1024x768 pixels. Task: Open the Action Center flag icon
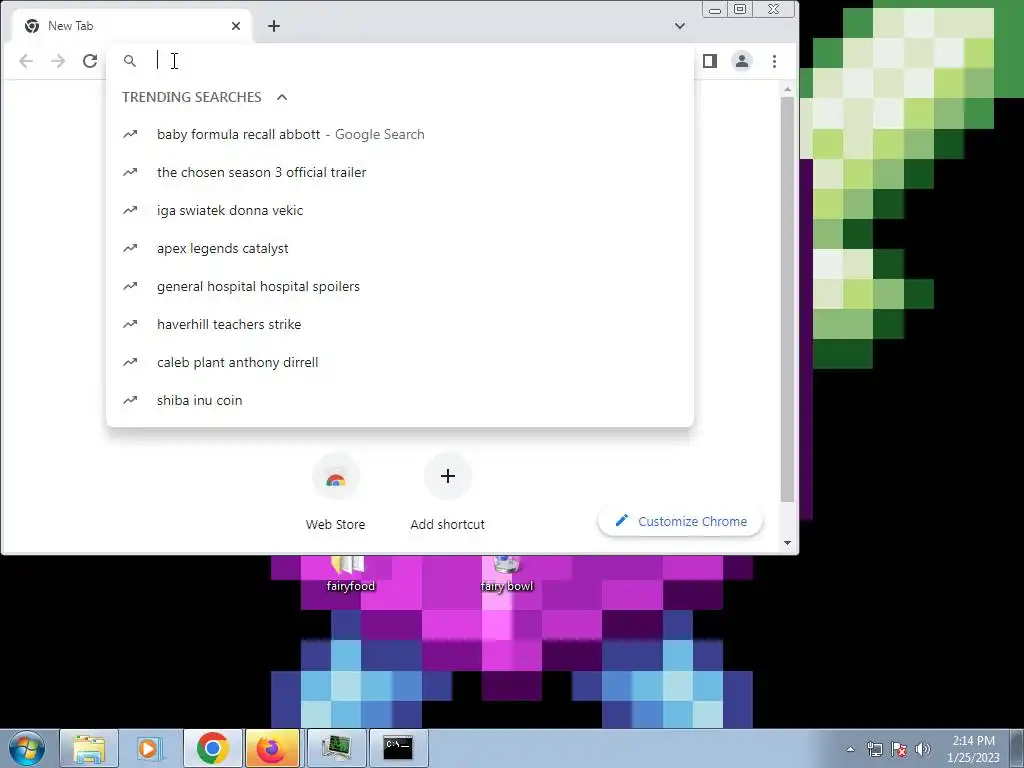pyautogui.click(x=899, y=749)
